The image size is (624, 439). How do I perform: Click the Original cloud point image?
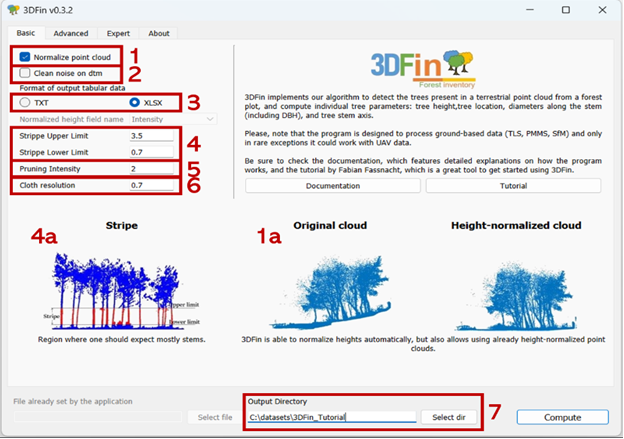pyautogui.click(x=330, y=293)
